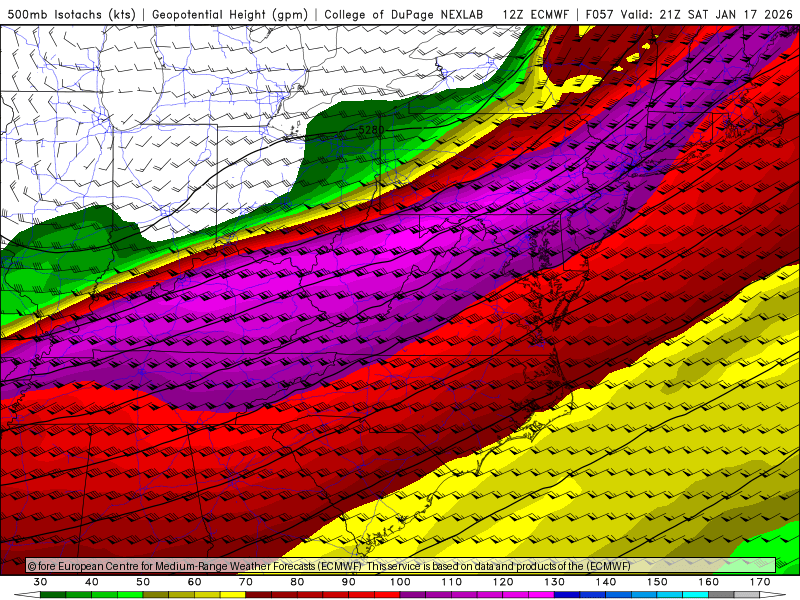Click the "College of DuPage NEXLAB" header text
The image size is (800, 600).
404,14
